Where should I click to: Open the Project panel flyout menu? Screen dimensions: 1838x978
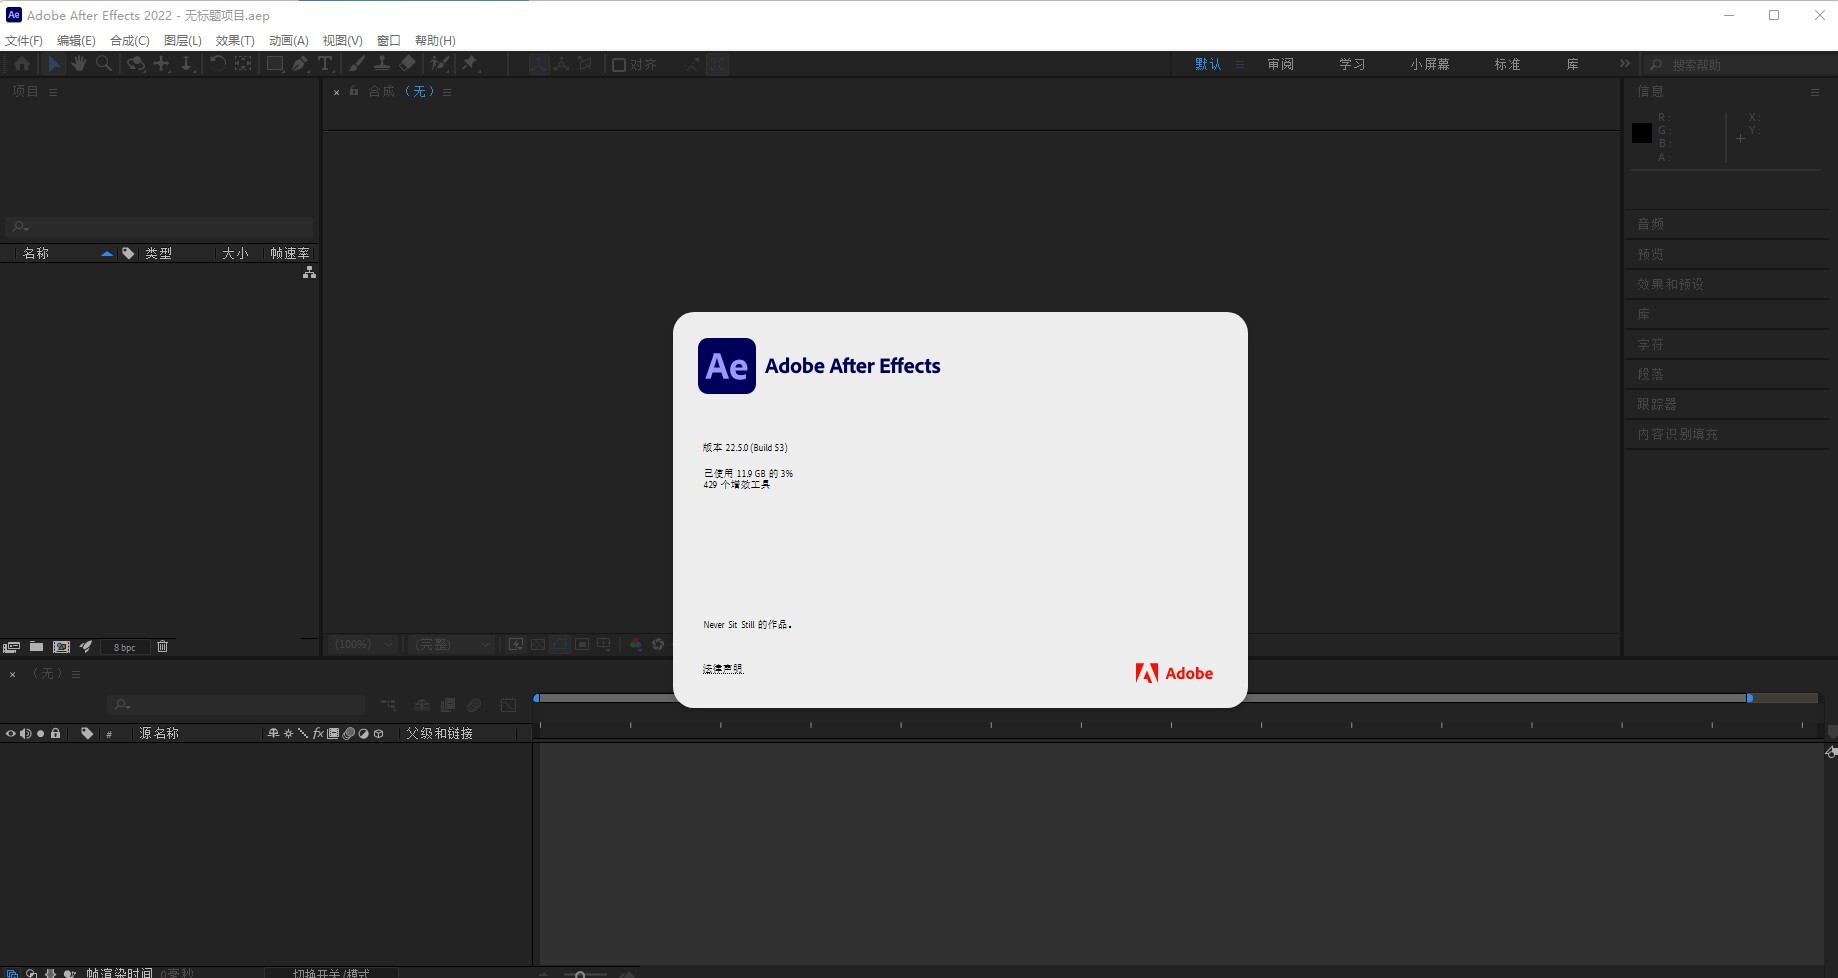53,91
